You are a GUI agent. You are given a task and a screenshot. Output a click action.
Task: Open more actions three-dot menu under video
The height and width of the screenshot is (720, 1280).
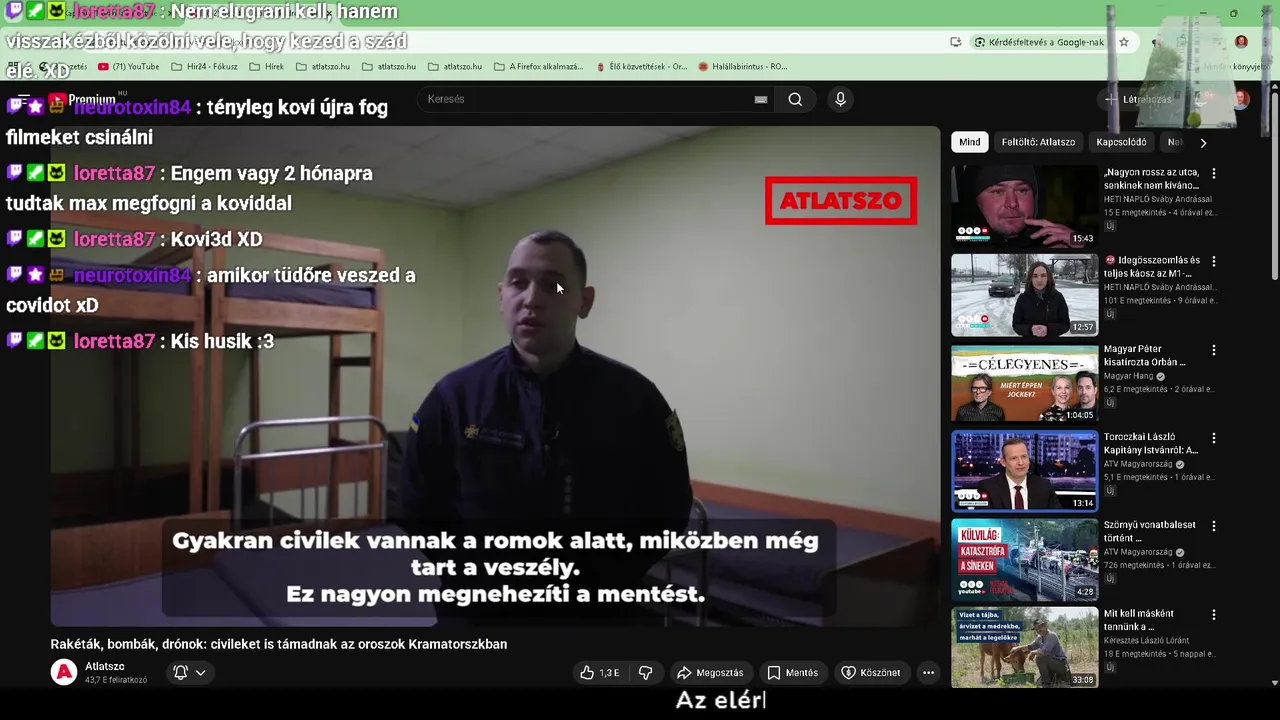coord(928,673)
